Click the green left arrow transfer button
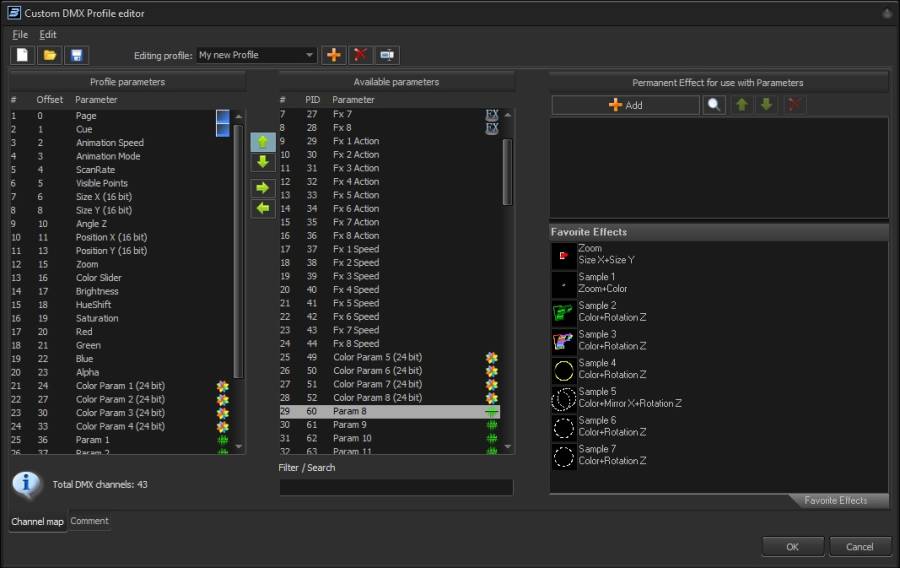Screen dimensions: 900x568 coord(262,208)
